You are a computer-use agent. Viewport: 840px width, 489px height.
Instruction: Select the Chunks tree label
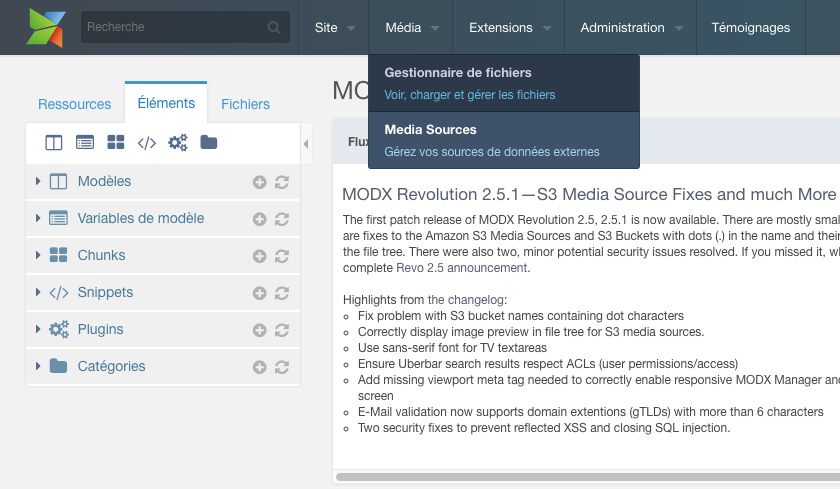(101, 255)
